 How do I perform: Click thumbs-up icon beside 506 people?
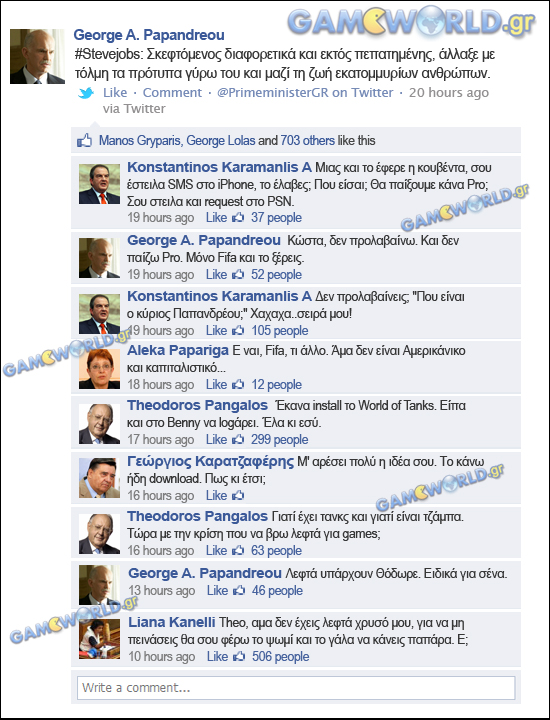point(239,657)
